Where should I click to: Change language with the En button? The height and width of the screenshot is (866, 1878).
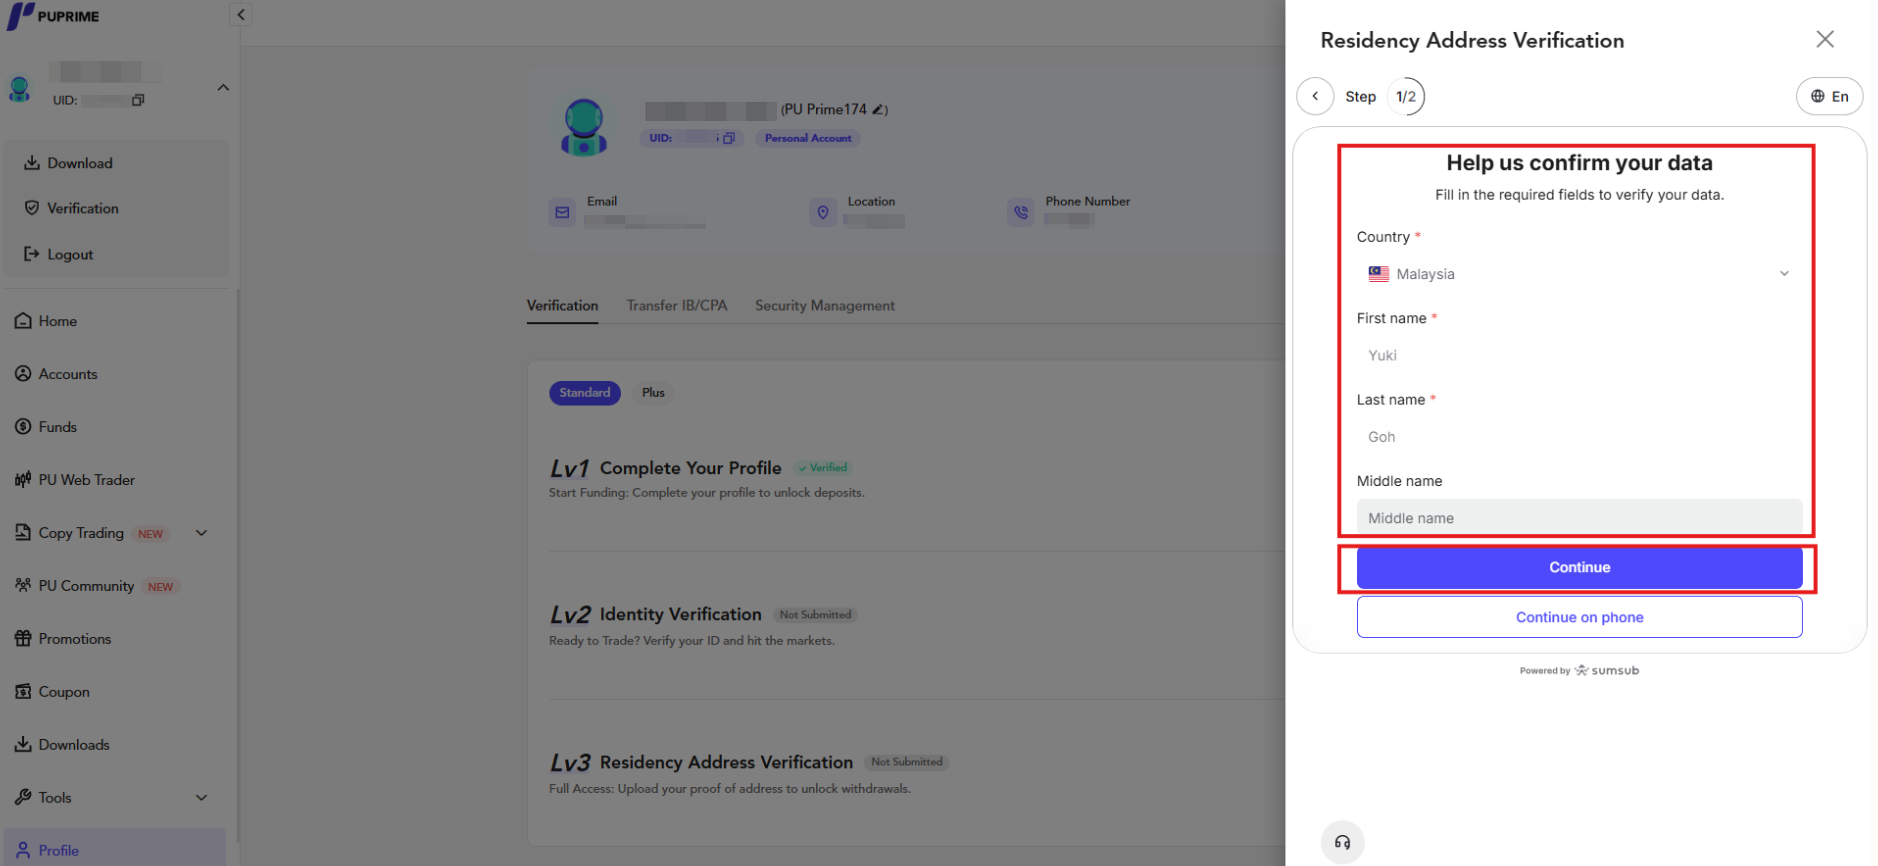[x=1829, y=96]
